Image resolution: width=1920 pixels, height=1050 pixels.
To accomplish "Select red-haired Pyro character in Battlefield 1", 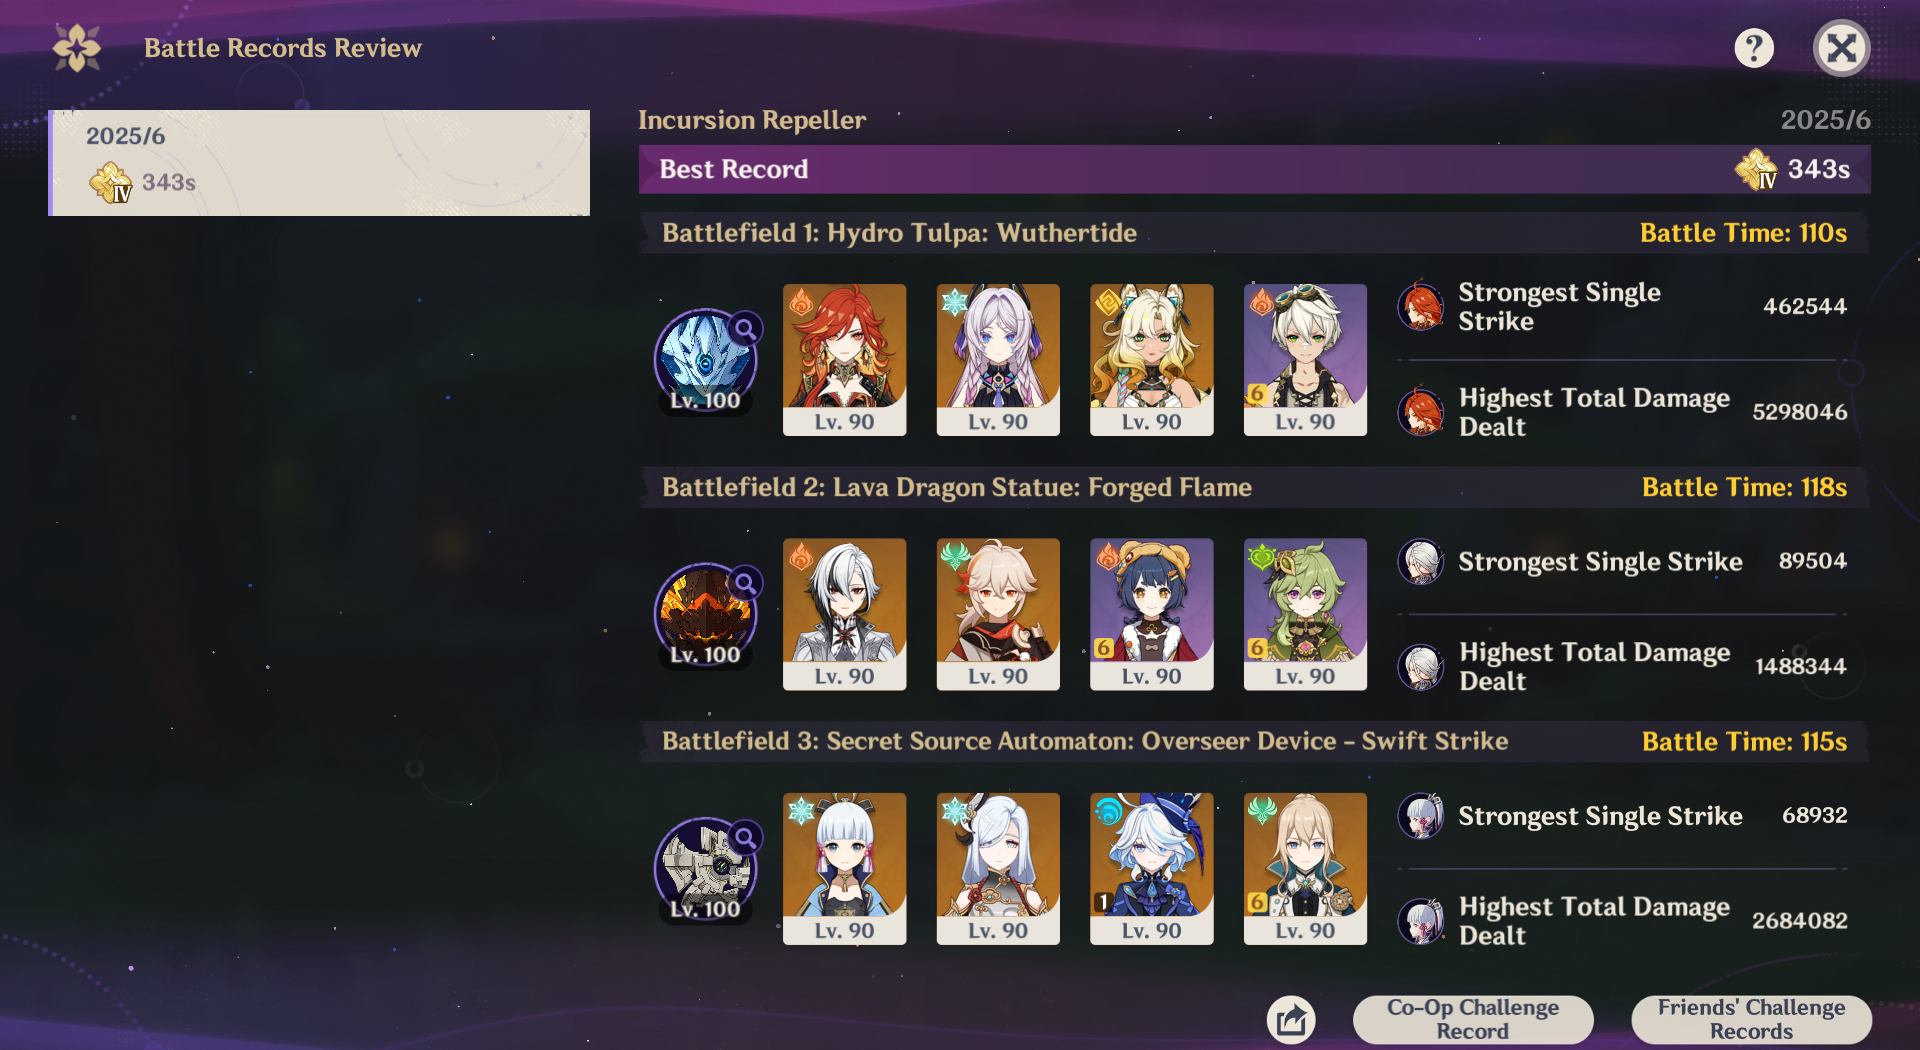I will (844, 360).
